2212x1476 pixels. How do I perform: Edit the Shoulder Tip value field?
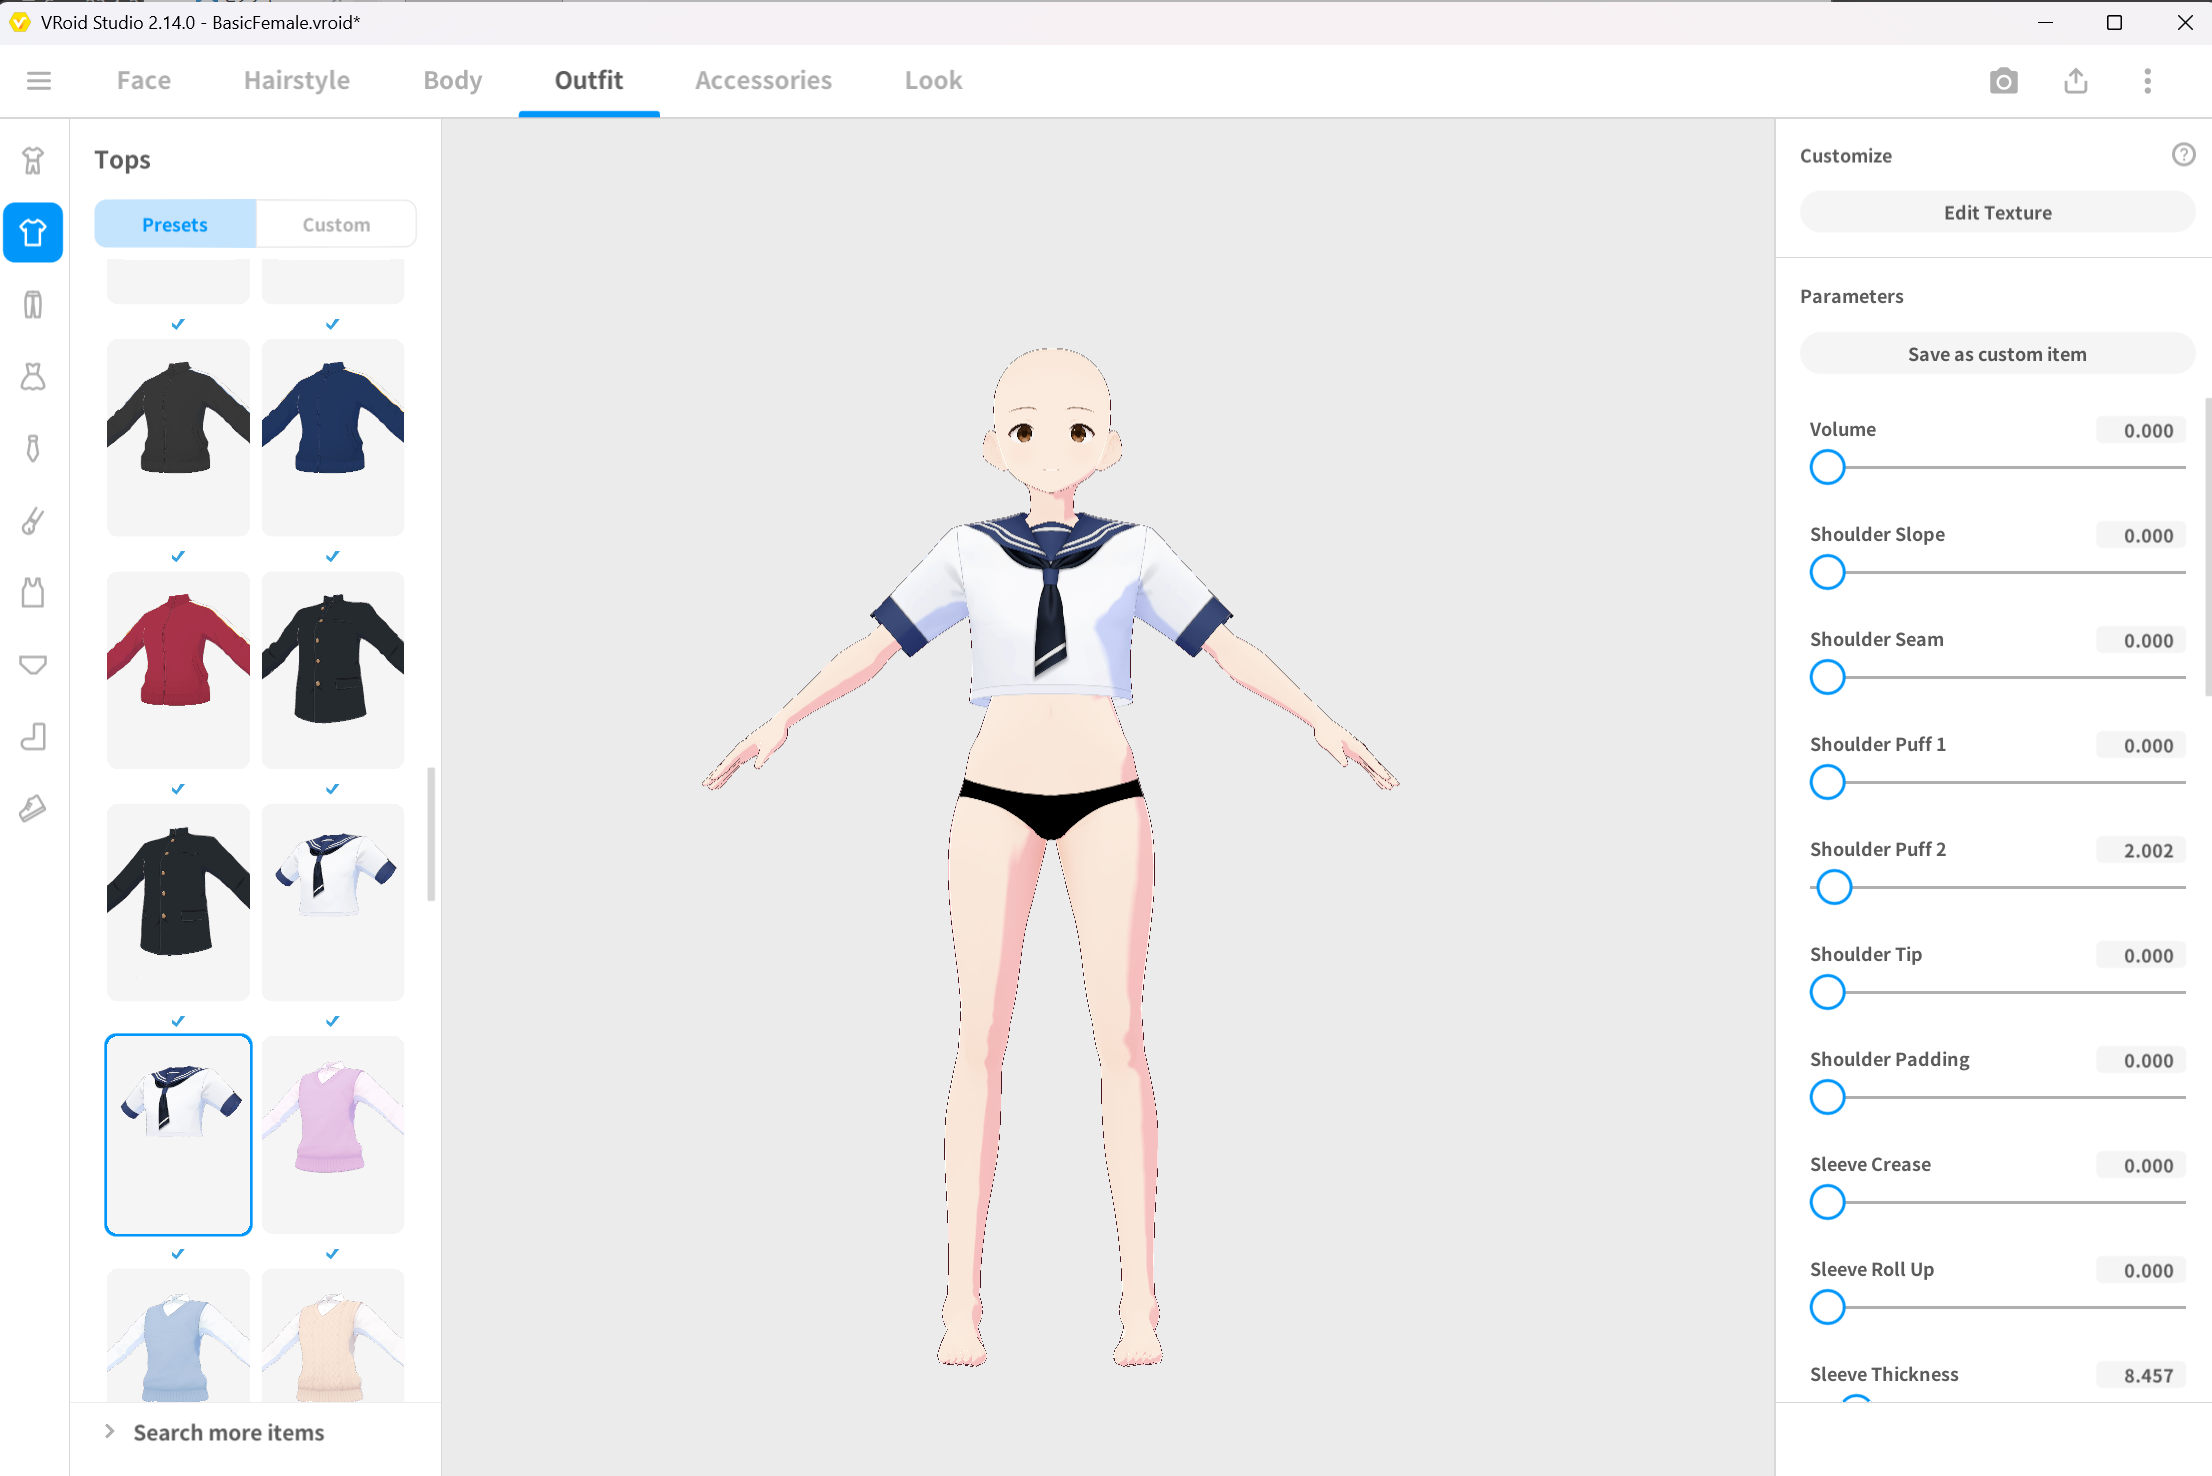2141,955
